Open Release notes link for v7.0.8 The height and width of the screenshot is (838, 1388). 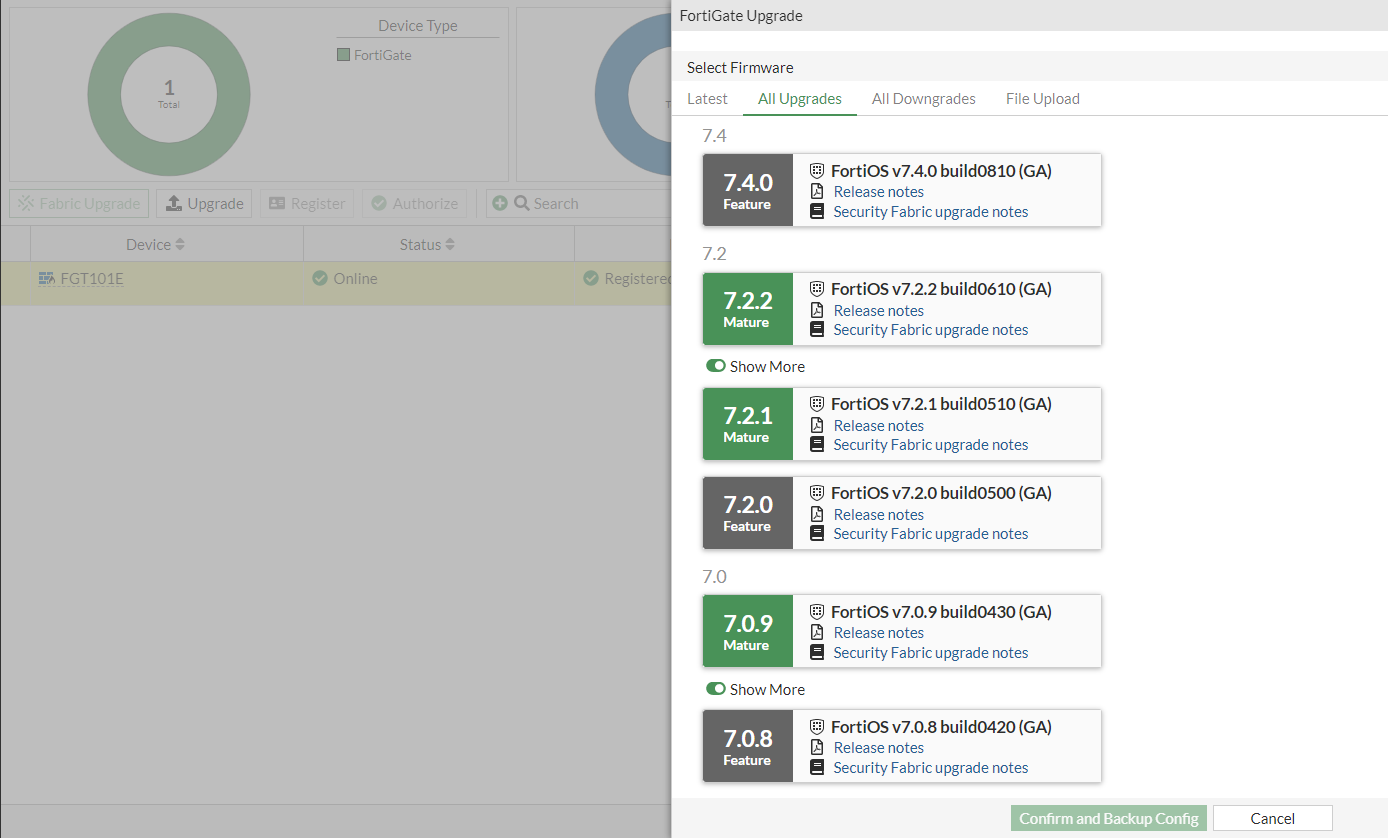tap(879, 748)
